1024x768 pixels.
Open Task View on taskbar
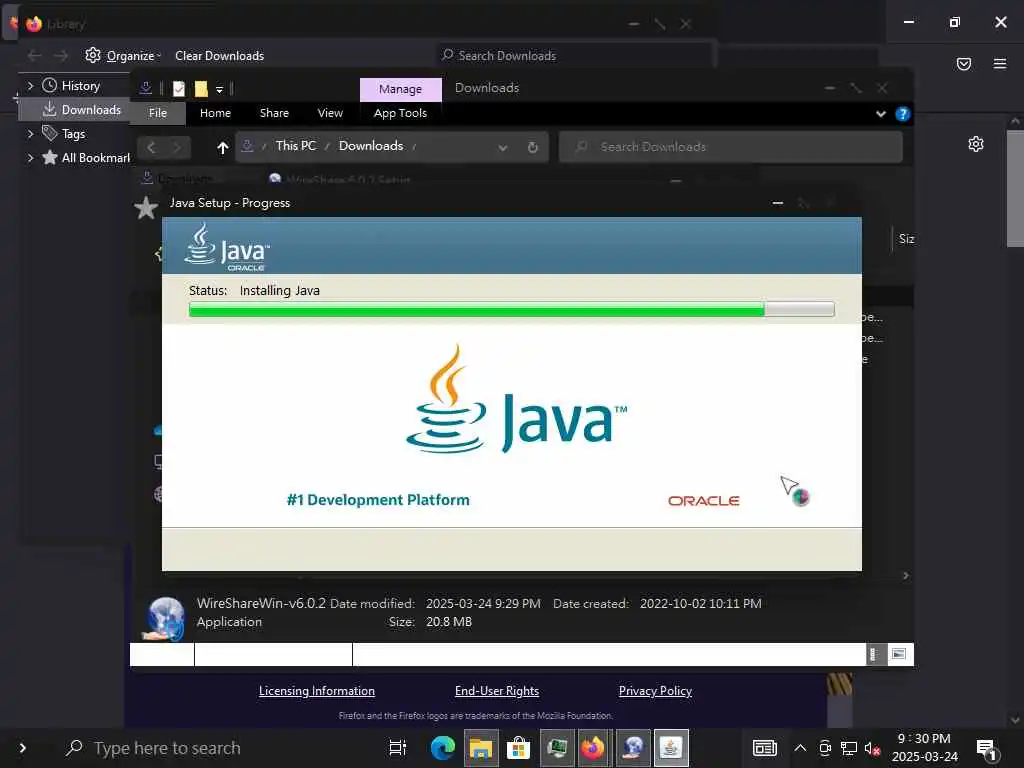click(398, 748)
